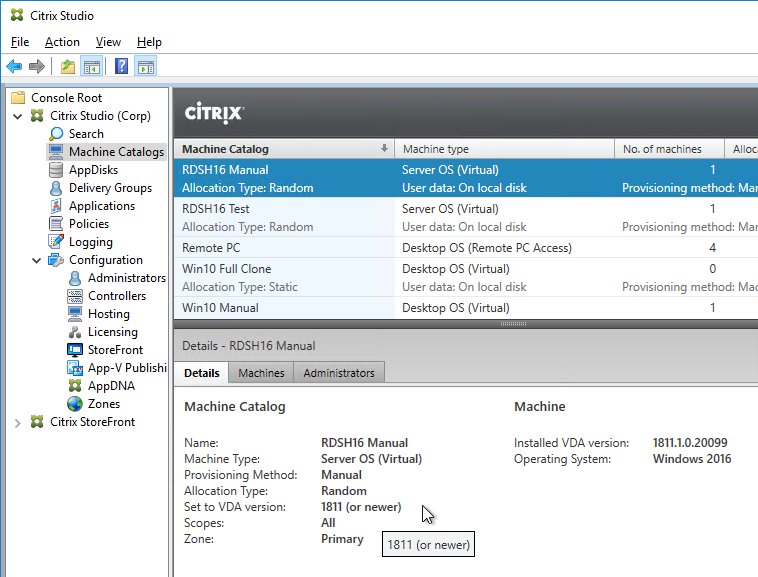Click Installed VDA version value 1811.1.0.20099
The height and width of the screenshot is (577, 758).
[690, 443]
